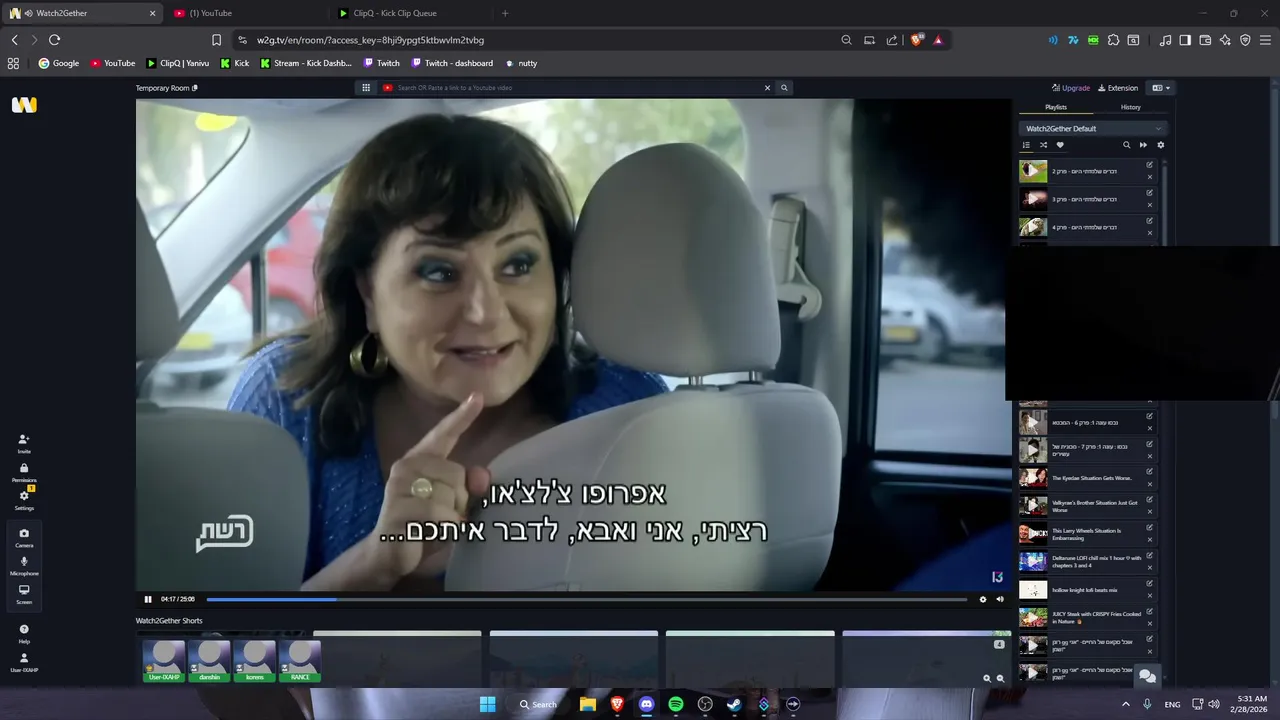This screenshot has height=720, width=1280.
Task: Open browser extensions puzzle icon
Action: 1112,40
